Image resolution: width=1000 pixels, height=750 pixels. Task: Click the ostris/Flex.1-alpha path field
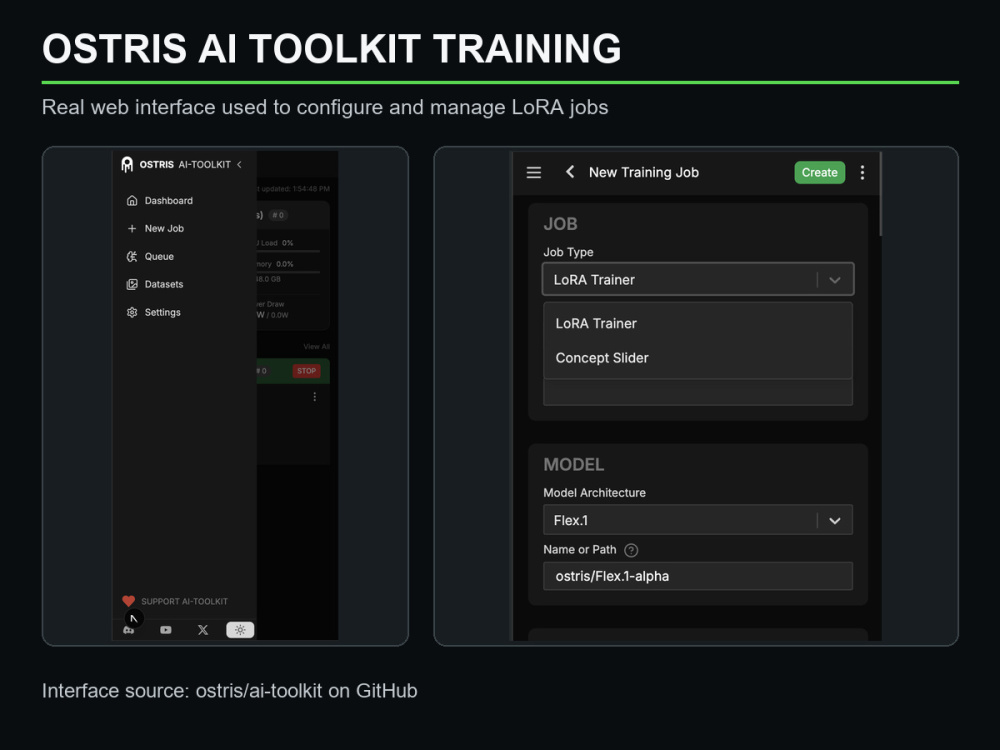click(x=698, y=576)
